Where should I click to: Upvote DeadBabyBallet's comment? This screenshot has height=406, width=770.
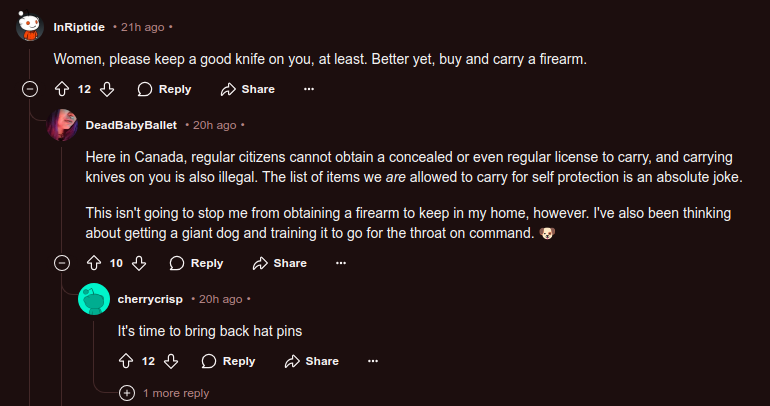point(94,263)
